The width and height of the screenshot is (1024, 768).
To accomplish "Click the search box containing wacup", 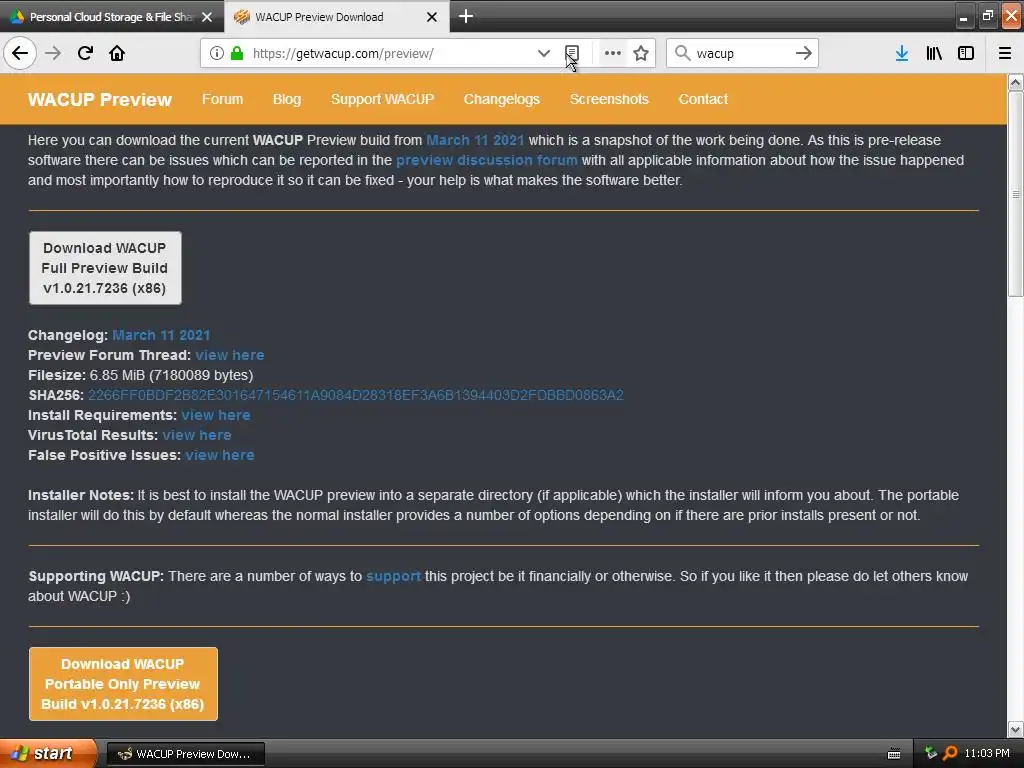I will [x=743, y=53].
